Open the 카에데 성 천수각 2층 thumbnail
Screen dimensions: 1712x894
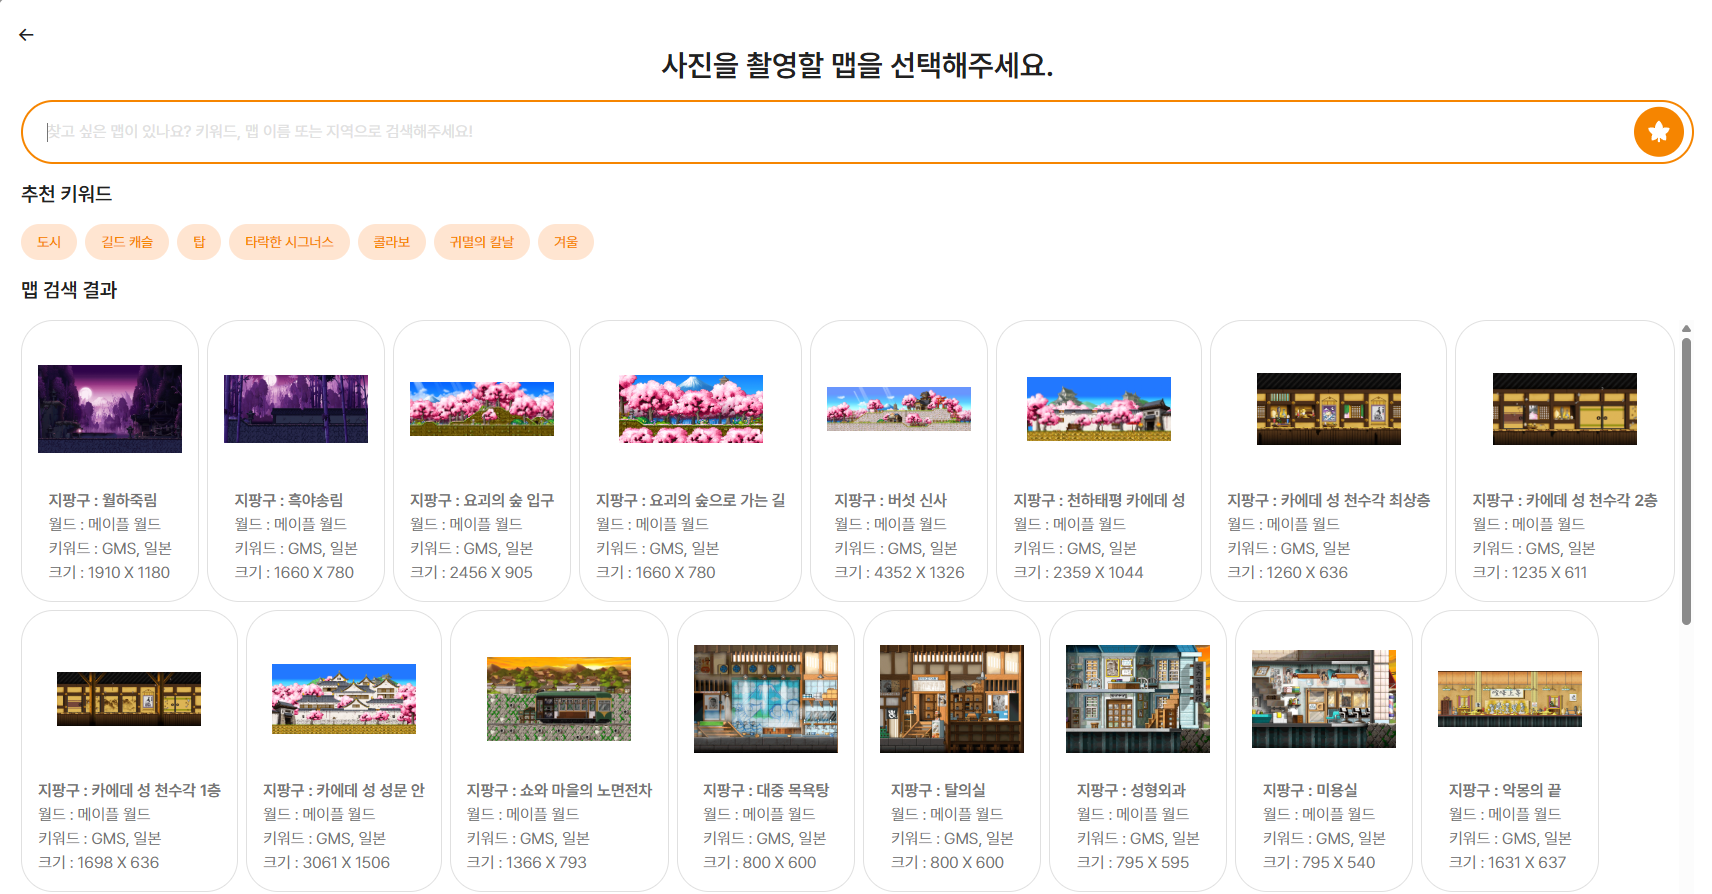[1565, 409]
